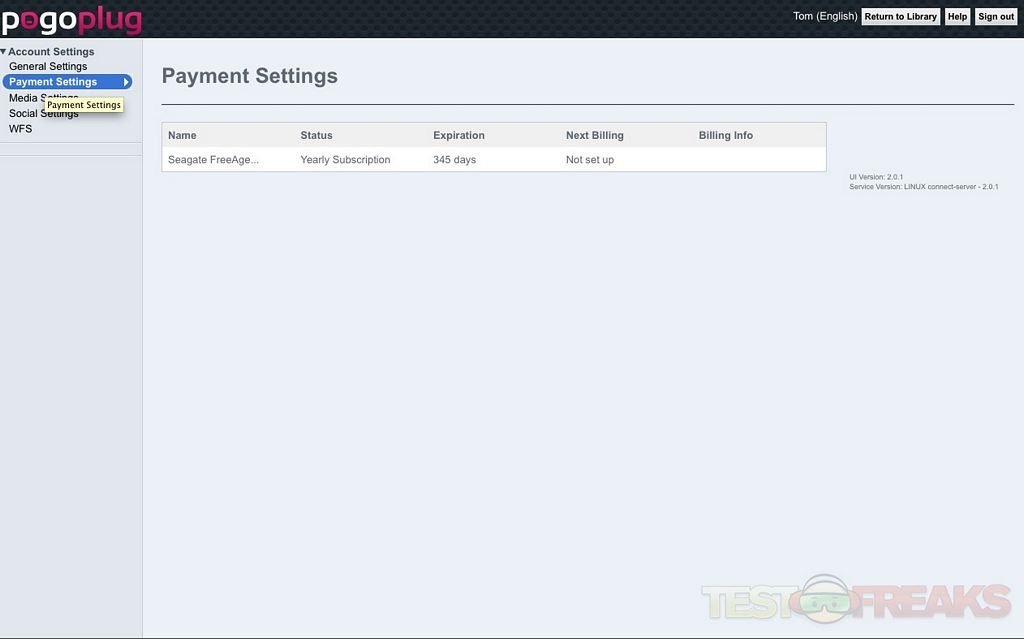Screen dimensions: 1024x639
Task: Collapse the Account Settings section
Action: (4, 51)
